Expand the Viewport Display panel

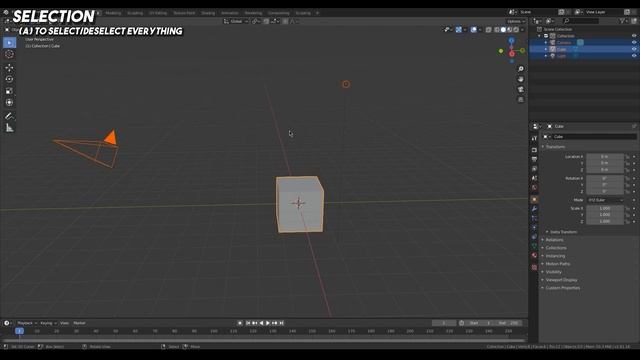tap(560, 280)
